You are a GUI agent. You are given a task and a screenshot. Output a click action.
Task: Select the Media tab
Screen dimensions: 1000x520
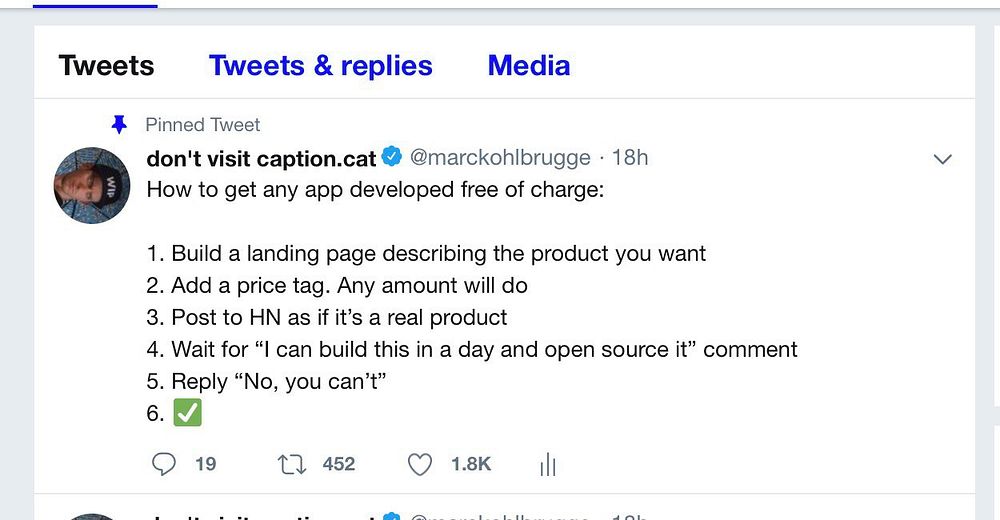[528, 66]
